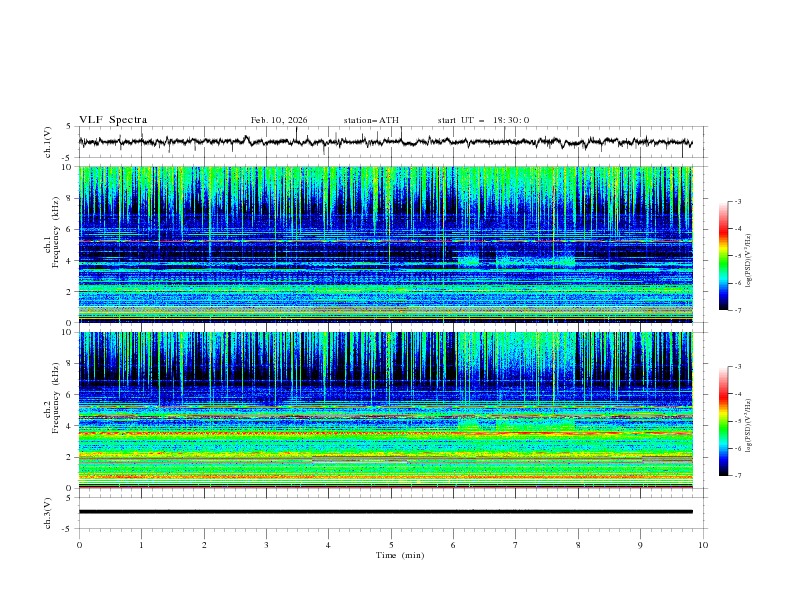792x612 pixels.
Task: Click the "8" tick on the time axis
Action: click(578, 545)
